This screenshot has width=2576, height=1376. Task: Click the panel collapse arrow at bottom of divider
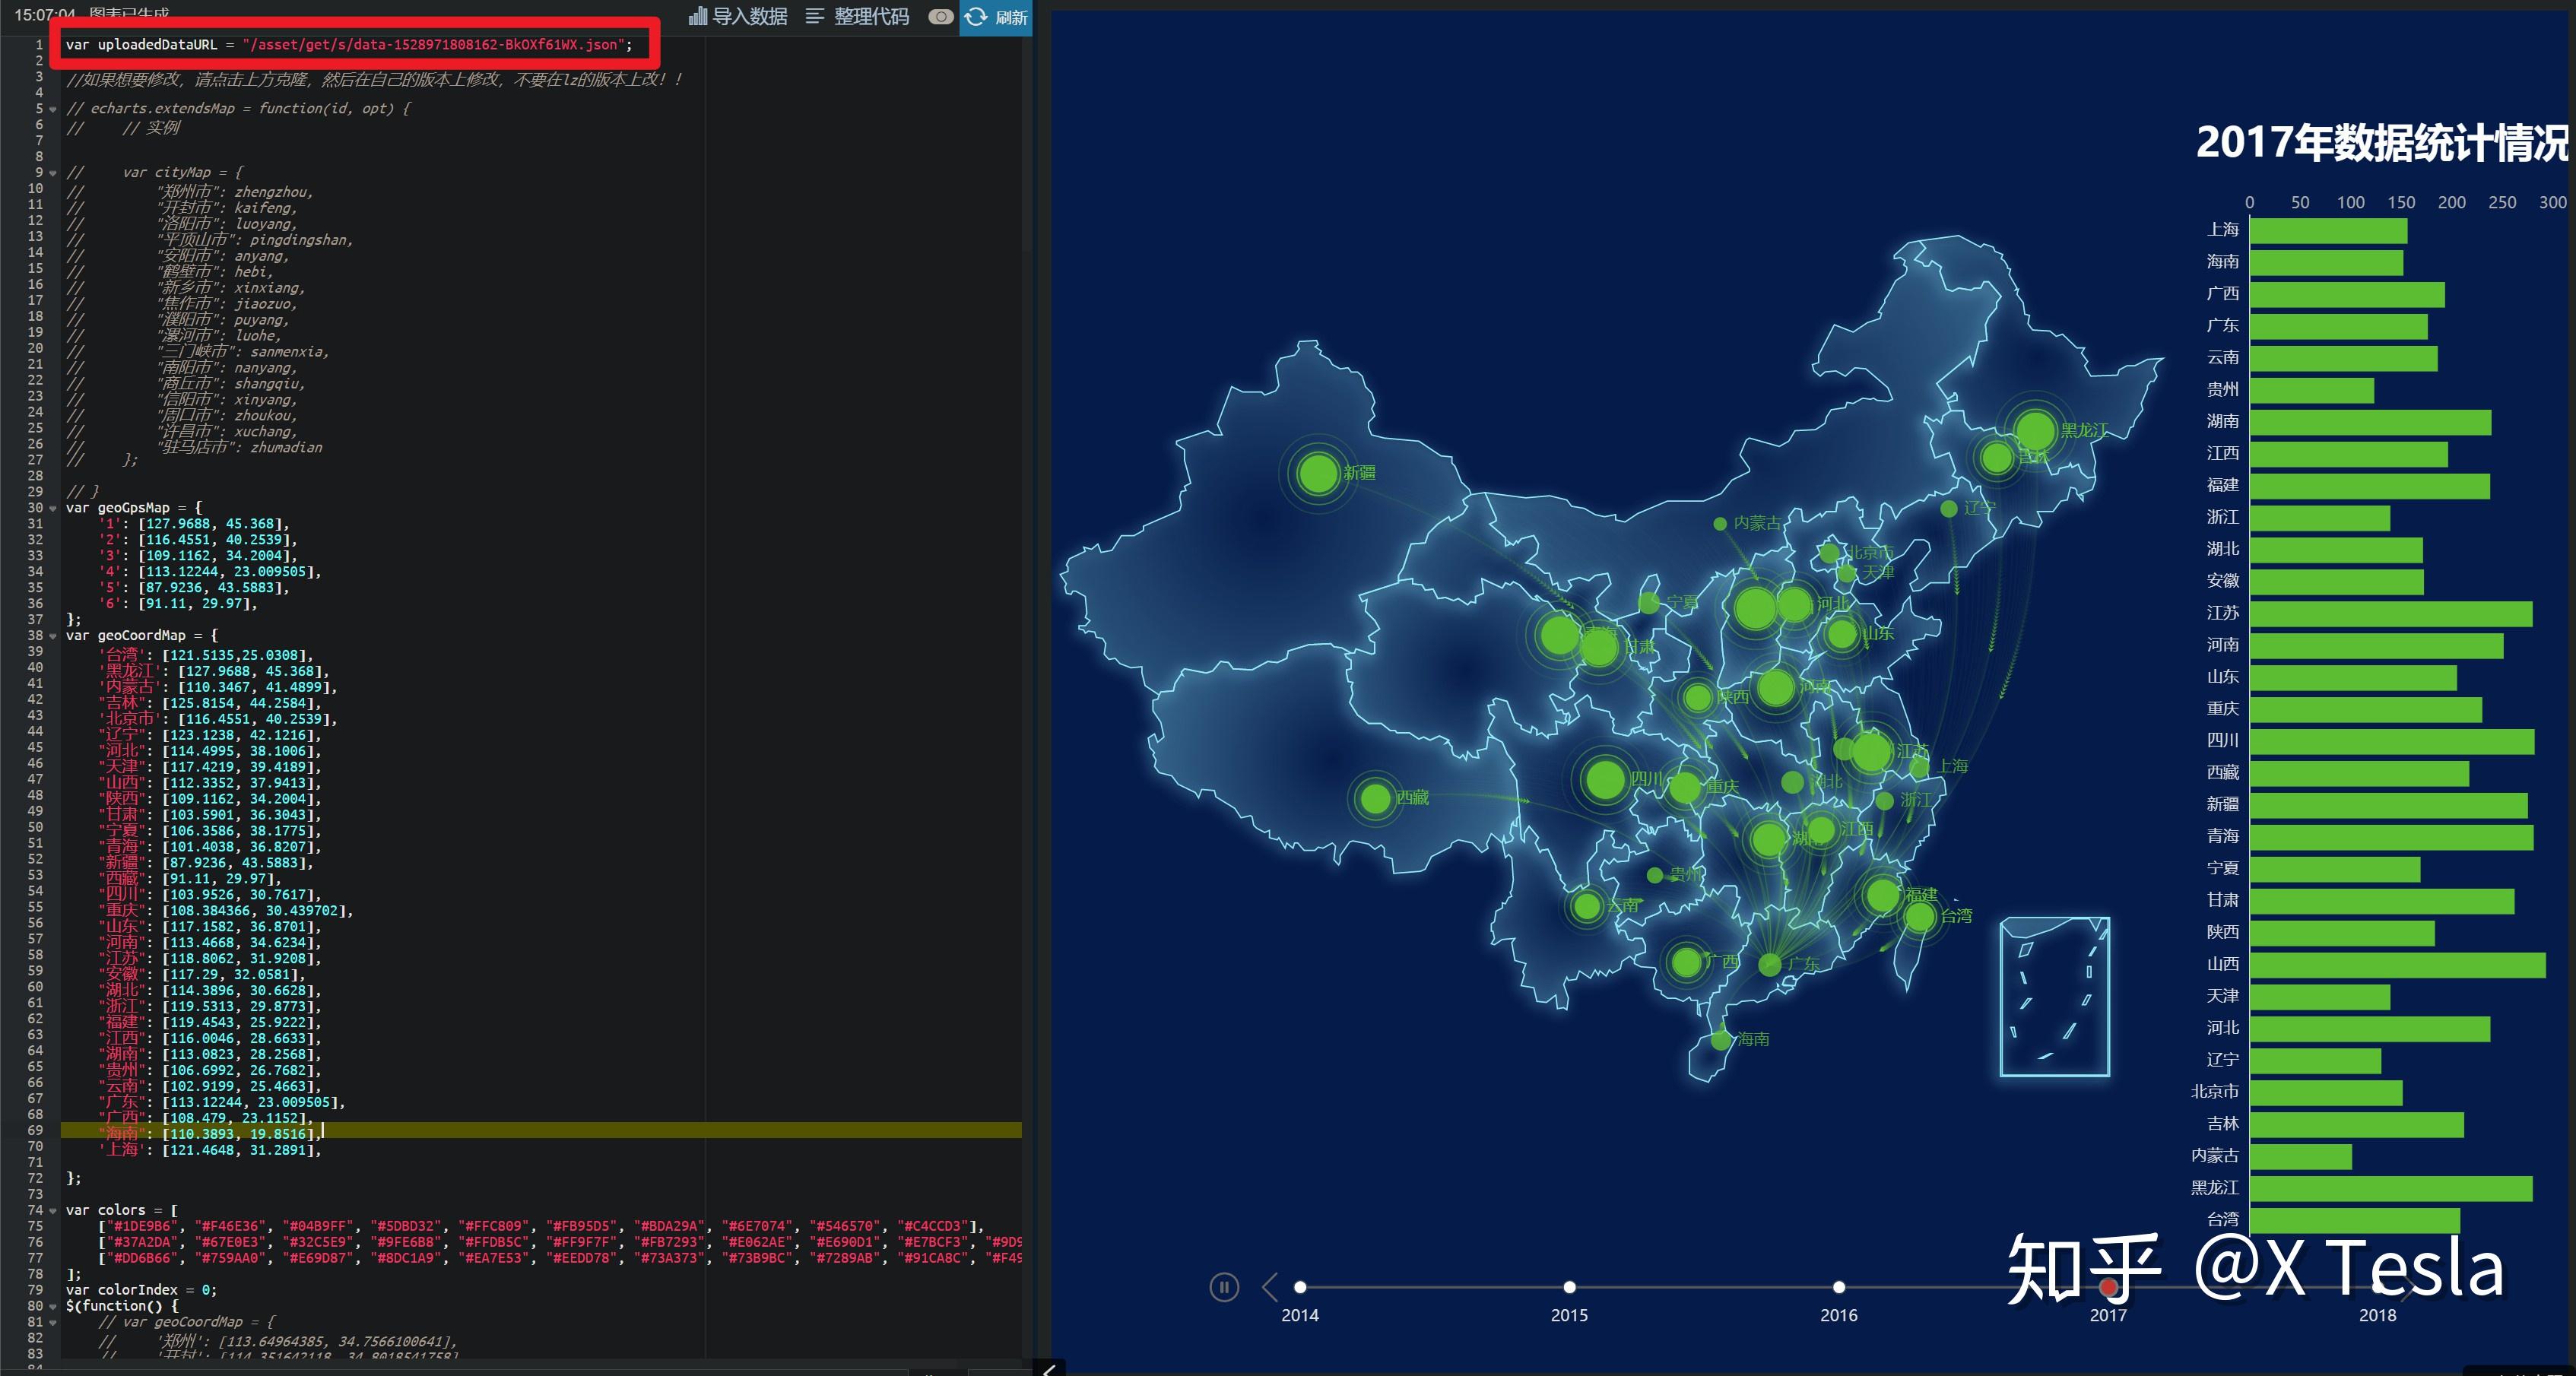click(1048, 1369)
